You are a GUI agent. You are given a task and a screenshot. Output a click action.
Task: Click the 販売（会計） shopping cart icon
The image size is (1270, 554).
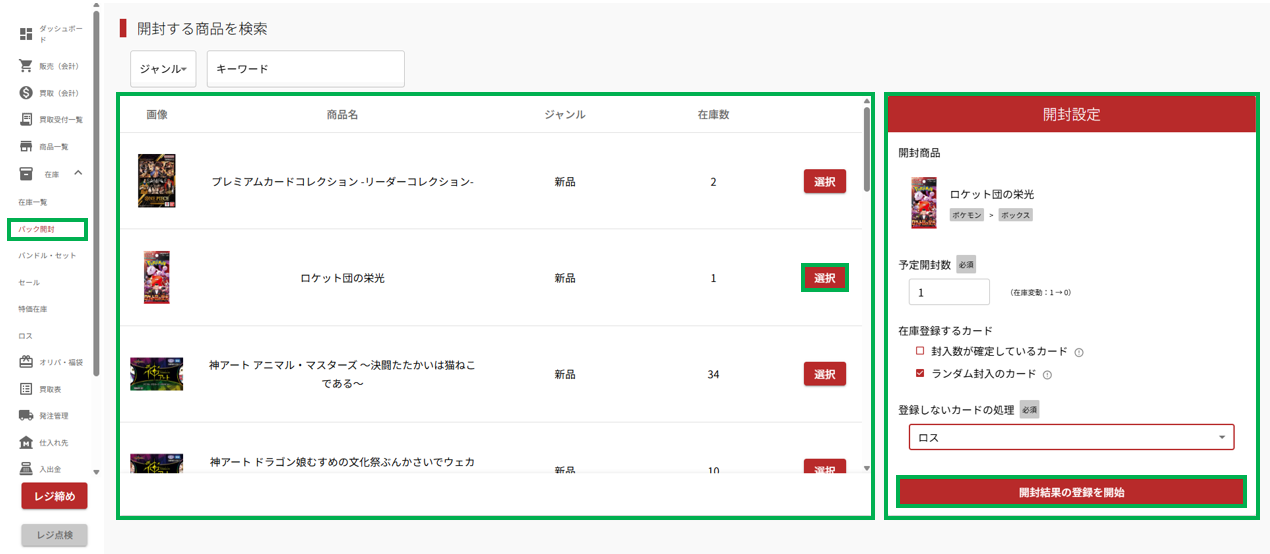[x=26, y=66]
